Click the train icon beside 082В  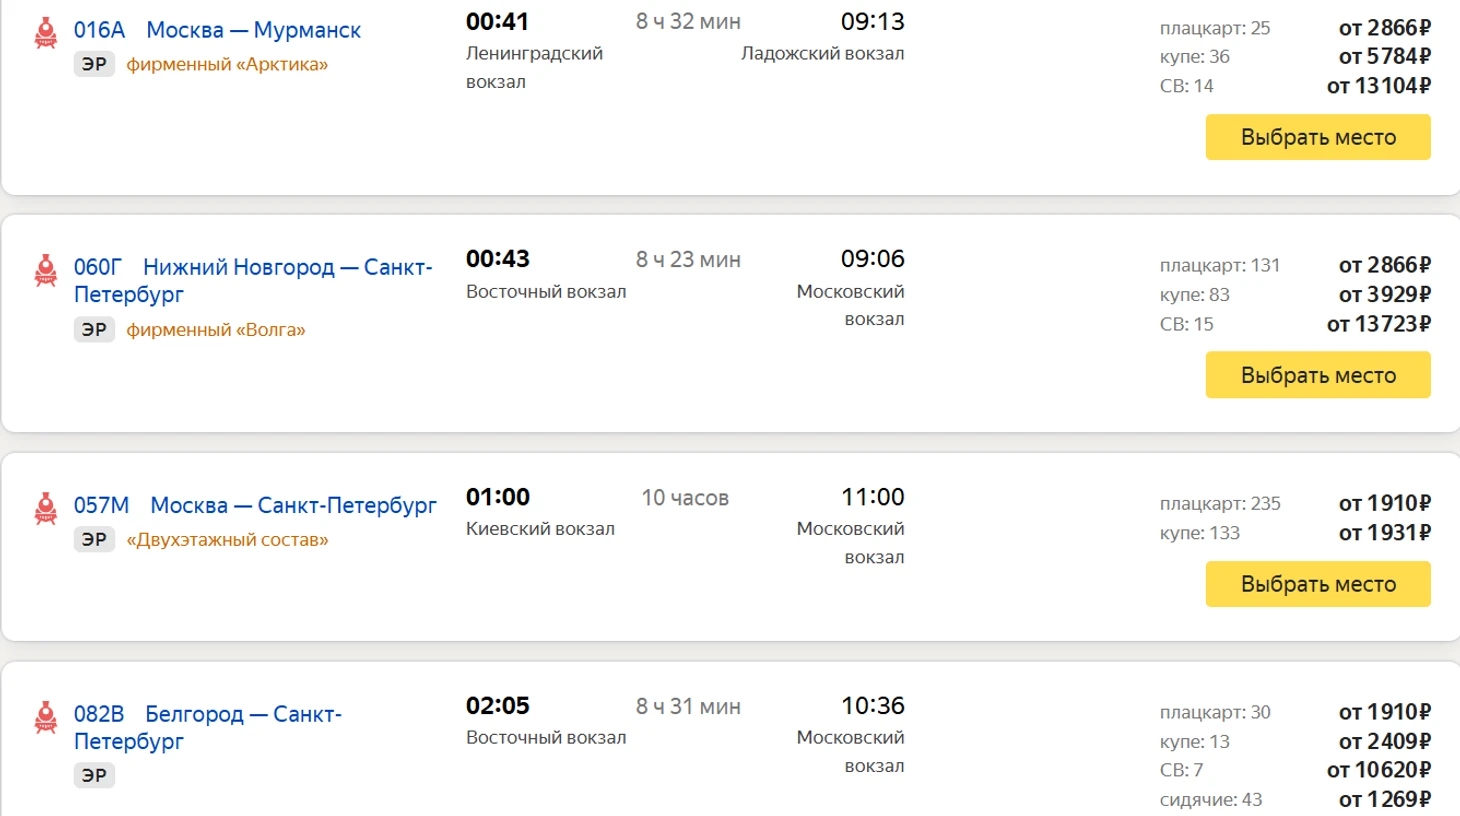pyautogui.click(x=45, y=717)
